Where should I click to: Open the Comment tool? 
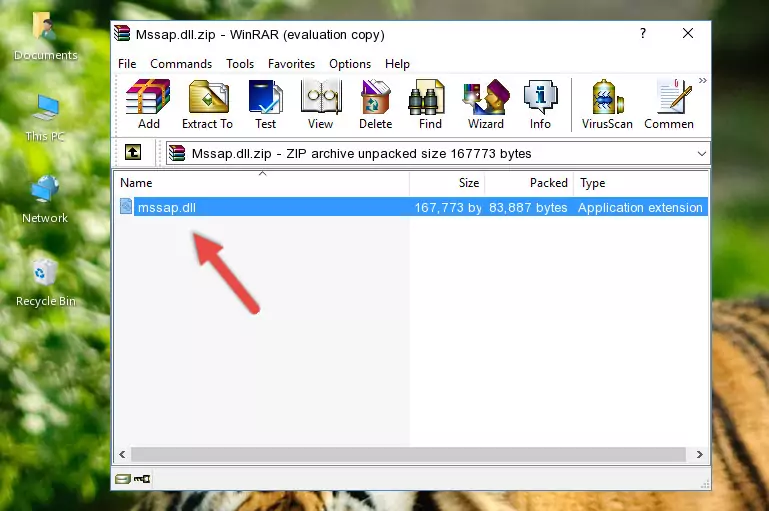[x=669, y=104]
